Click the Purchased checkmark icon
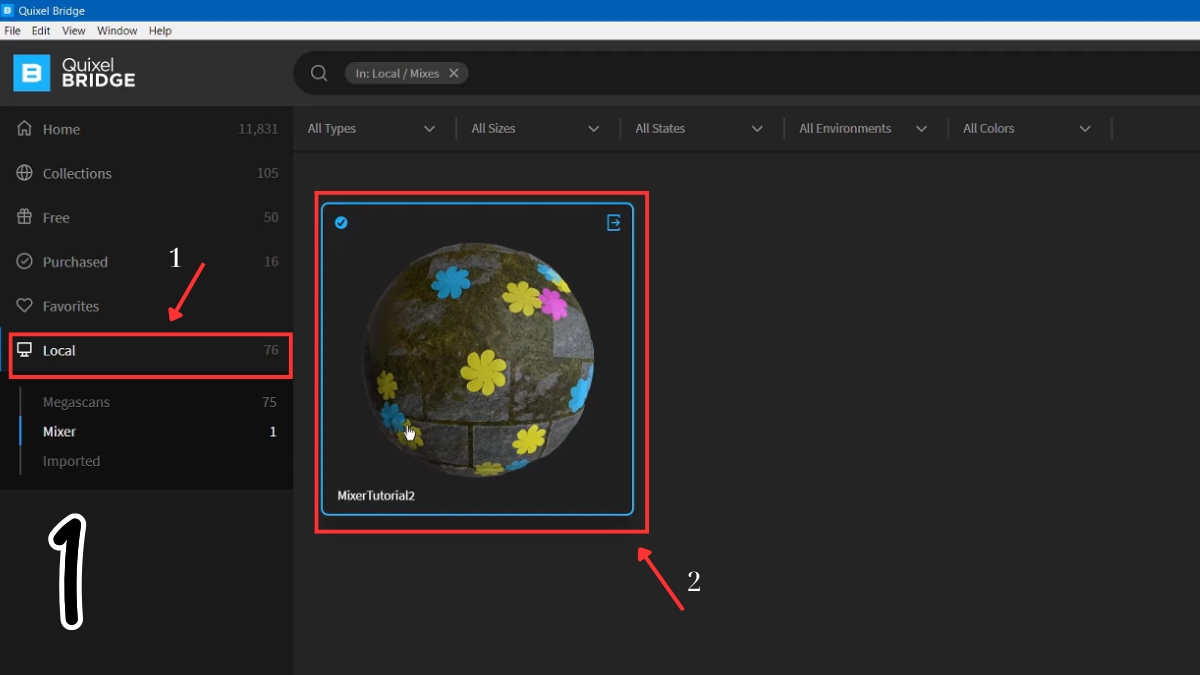 pyautogui.click(x=25, y=261)
